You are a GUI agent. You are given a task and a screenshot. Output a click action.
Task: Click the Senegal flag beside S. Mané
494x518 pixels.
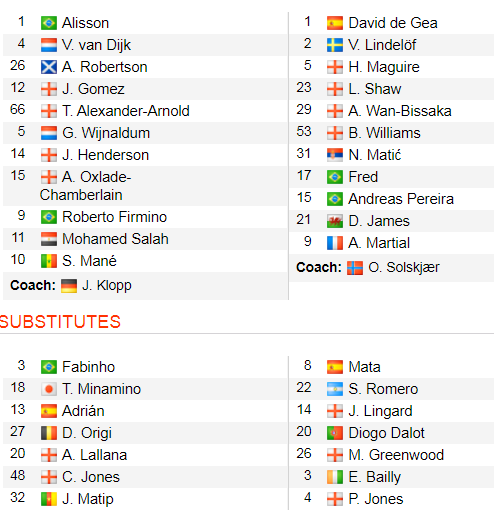click(x=49, y=261)
